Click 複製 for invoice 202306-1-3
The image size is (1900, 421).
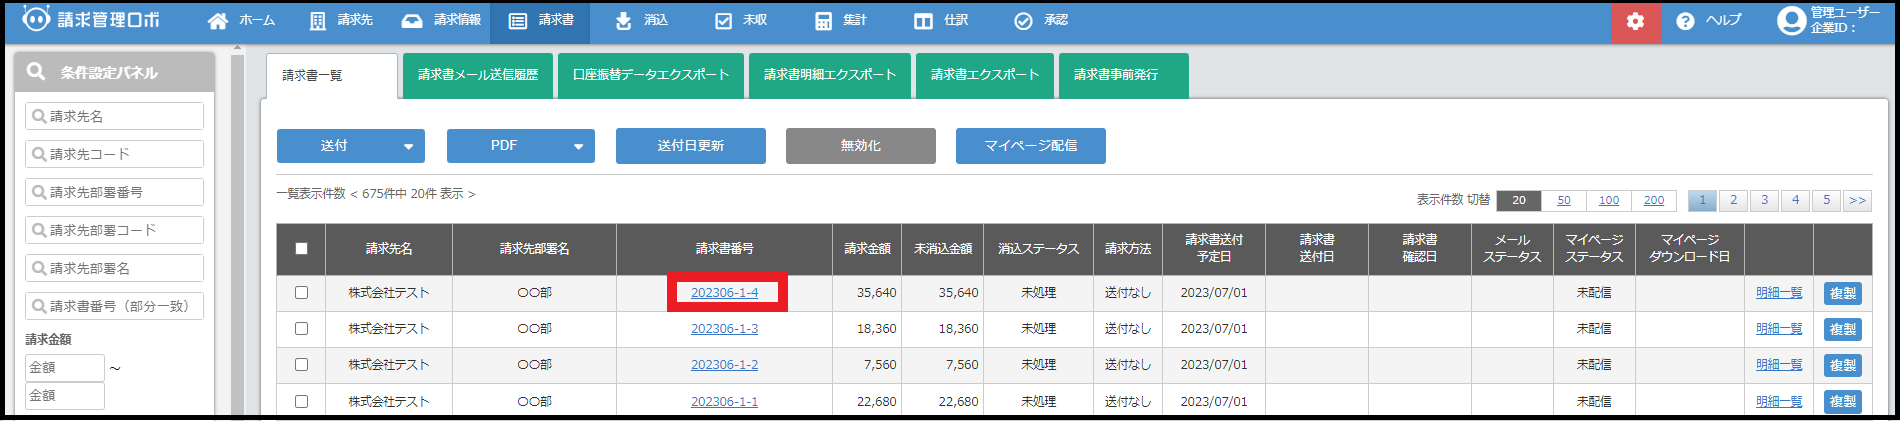1843,329
